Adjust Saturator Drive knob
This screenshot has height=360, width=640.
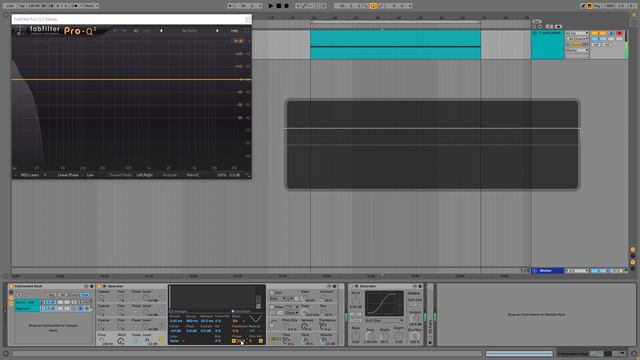356,301
